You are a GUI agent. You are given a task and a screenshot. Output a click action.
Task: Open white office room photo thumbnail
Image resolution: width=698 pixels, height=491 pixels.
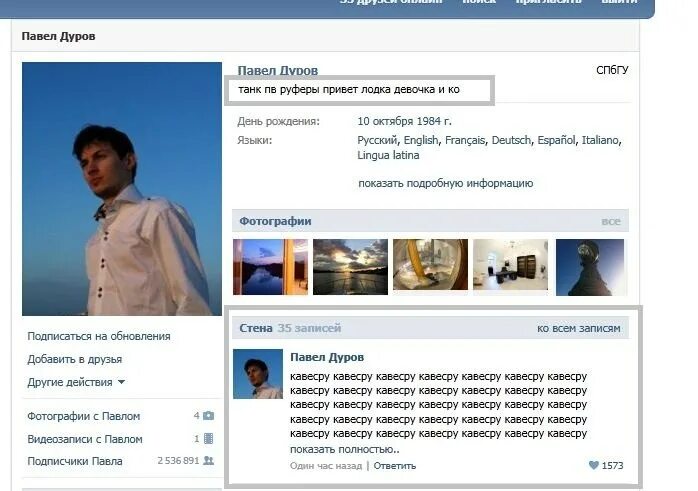511,264
